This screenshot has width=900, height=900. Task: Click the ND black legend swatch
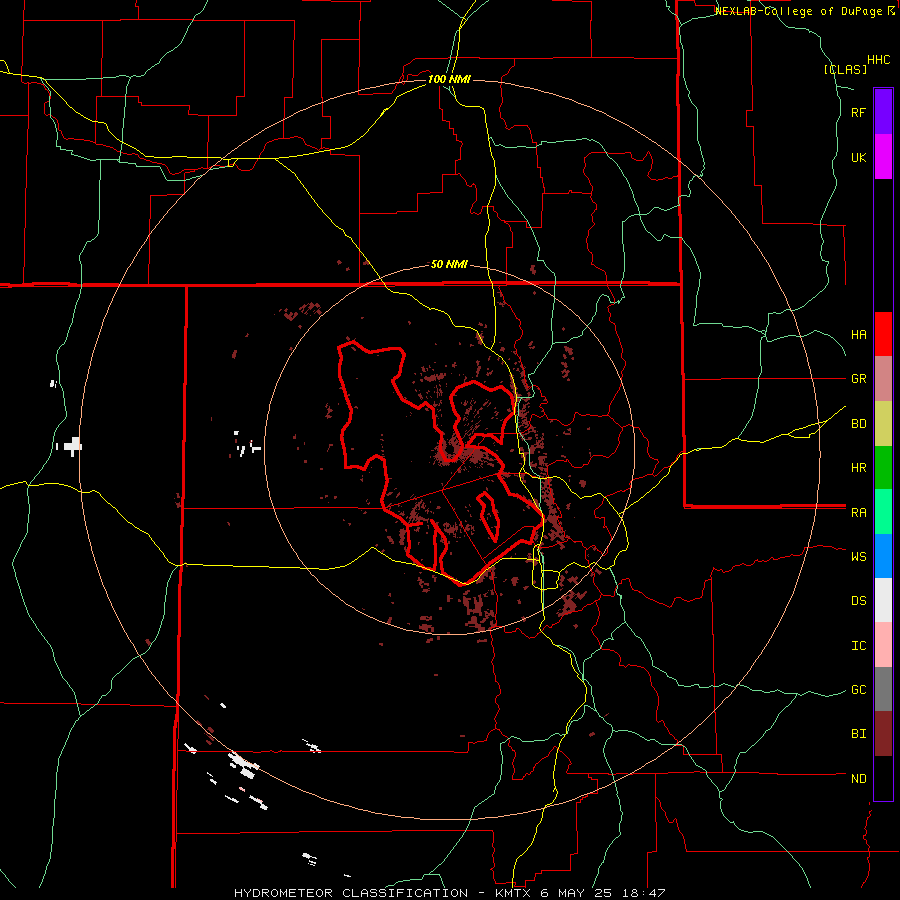point(883,778)
